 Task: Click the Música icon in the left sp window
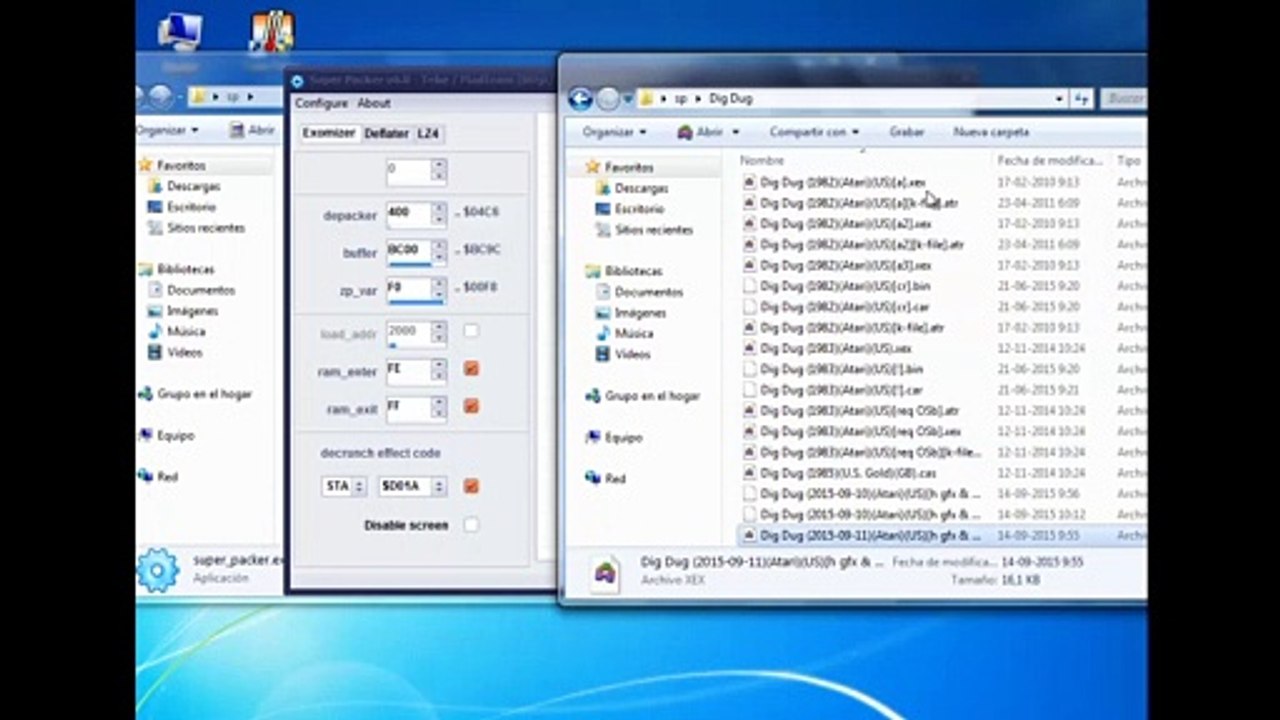pos(154,331)
